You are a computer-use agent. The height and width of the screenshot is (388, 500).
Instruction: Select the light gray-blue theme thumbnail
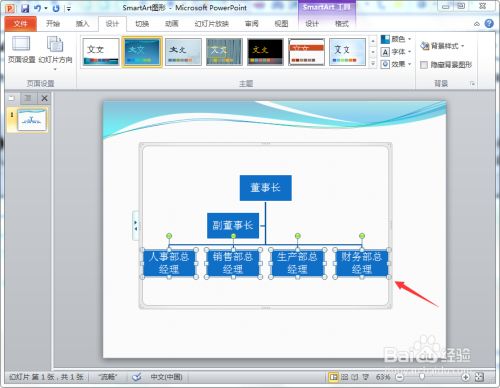183,52
